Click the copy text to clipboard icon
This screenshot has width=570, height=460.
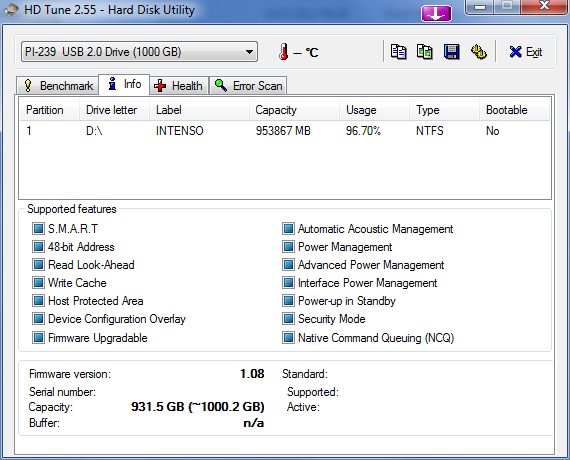[x=398, y=52]
